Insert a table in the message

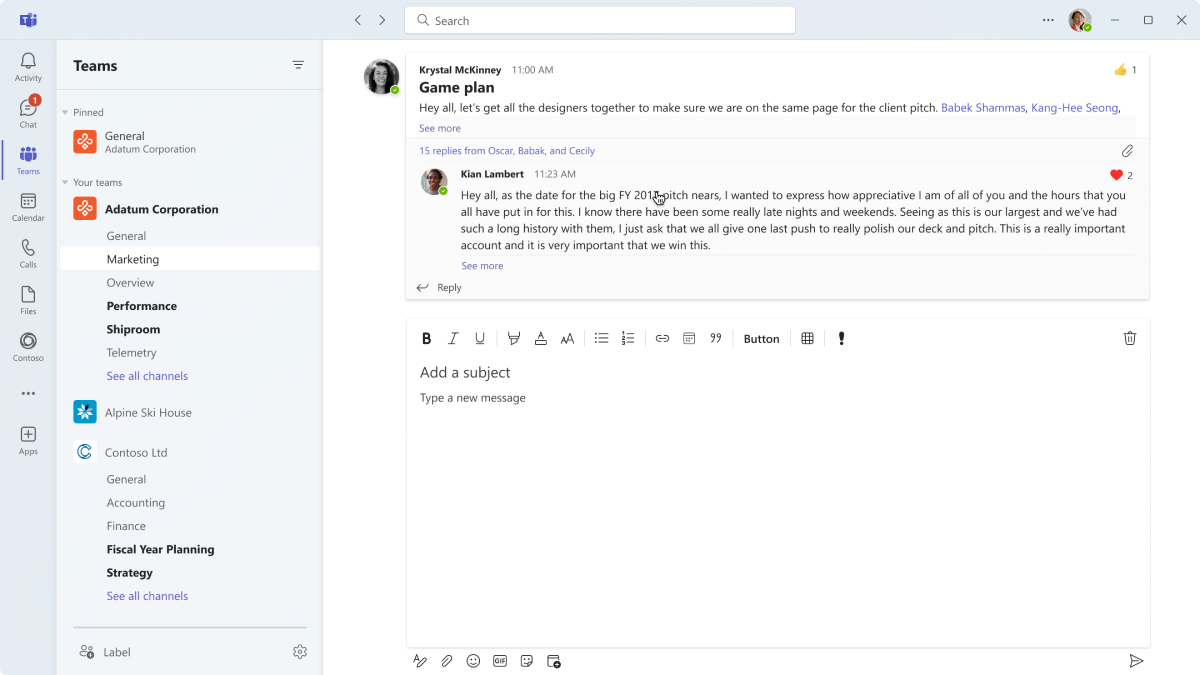click(808, 339)
